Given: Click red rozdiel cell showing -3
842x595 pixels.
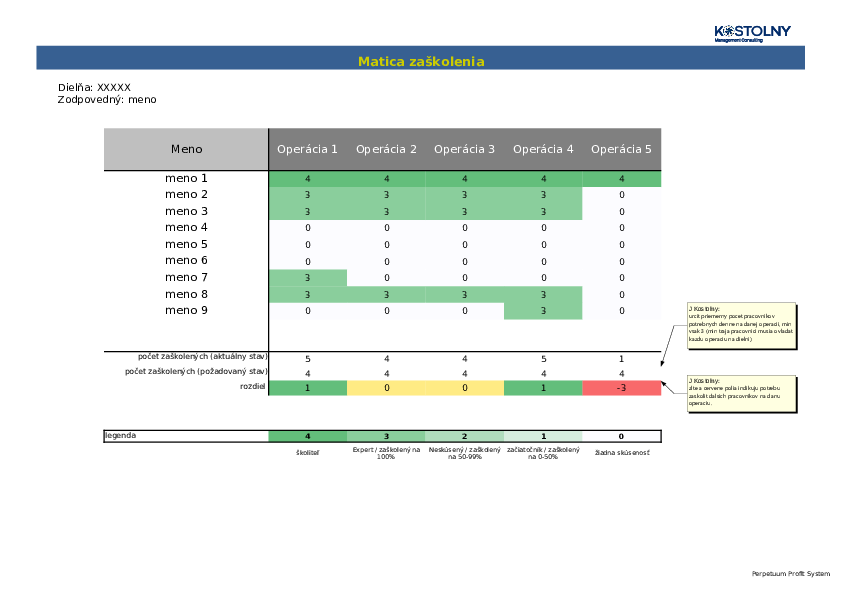Looking at the screenshot, I should point(621,388).
